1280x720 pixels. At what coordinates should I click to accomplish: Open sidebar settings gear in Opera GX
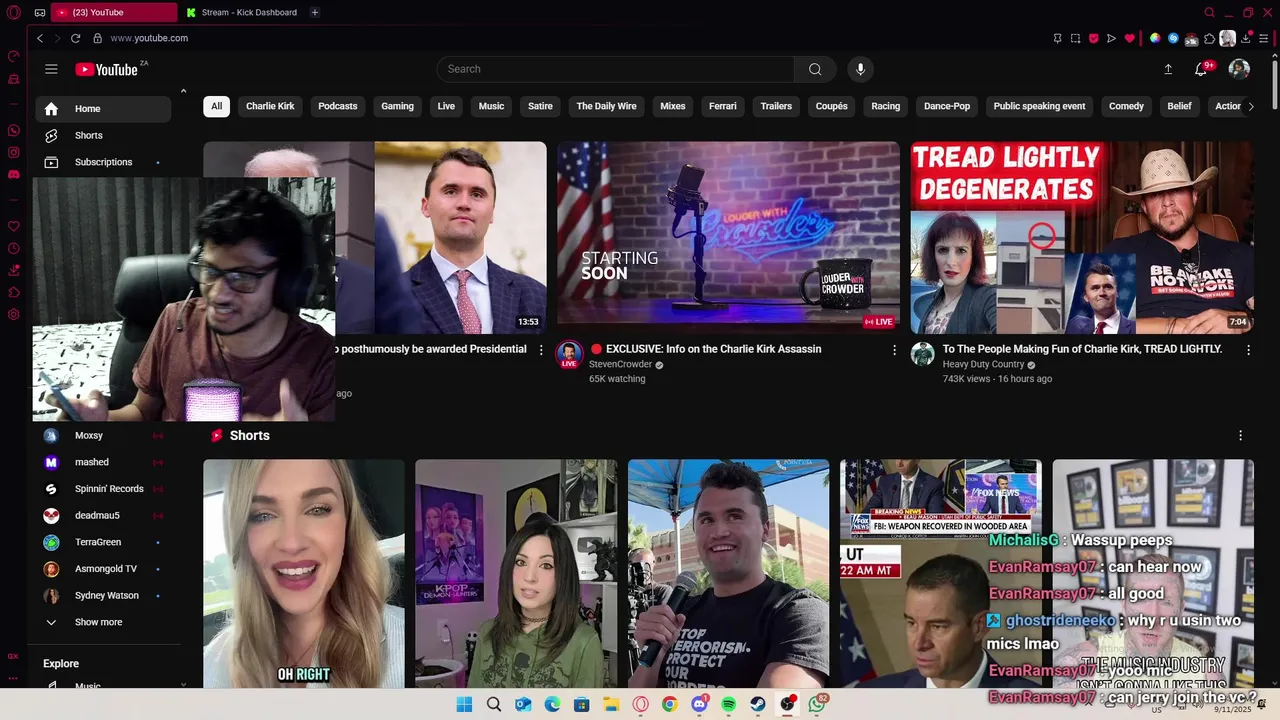click(14, 315)
